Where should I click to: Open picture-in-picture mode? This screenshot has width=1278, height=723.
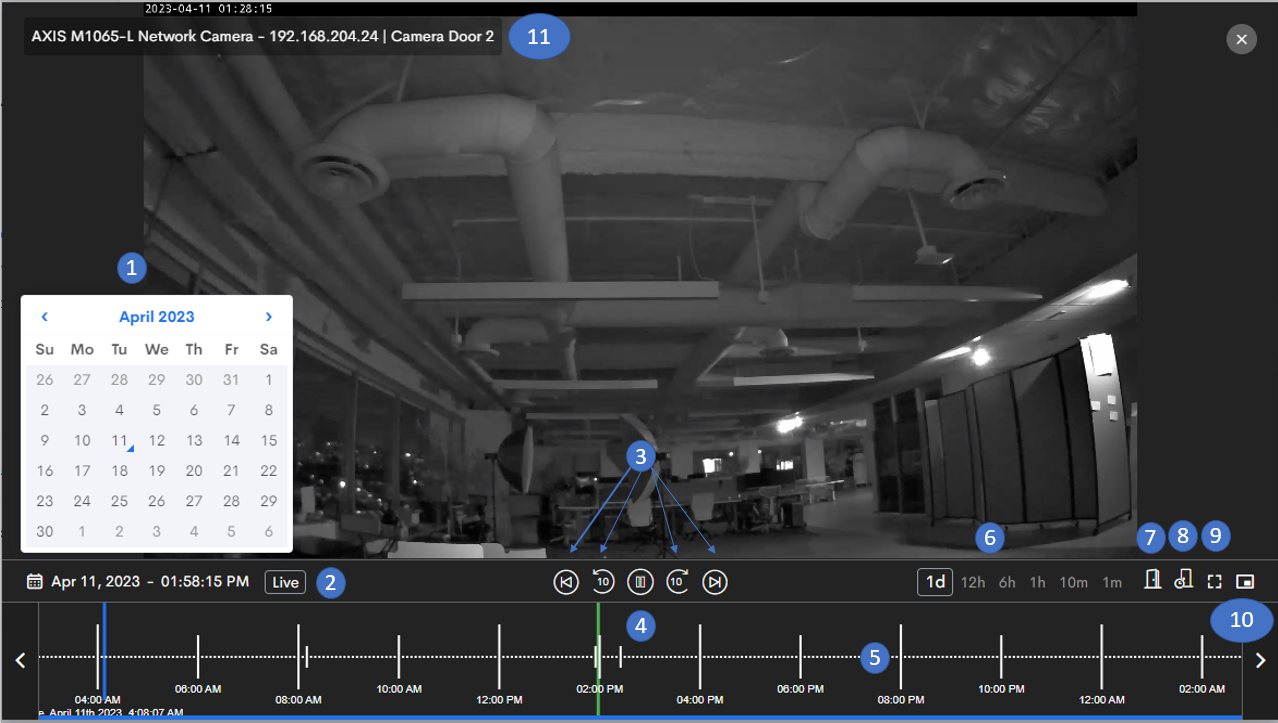(x=1243, y=582)
